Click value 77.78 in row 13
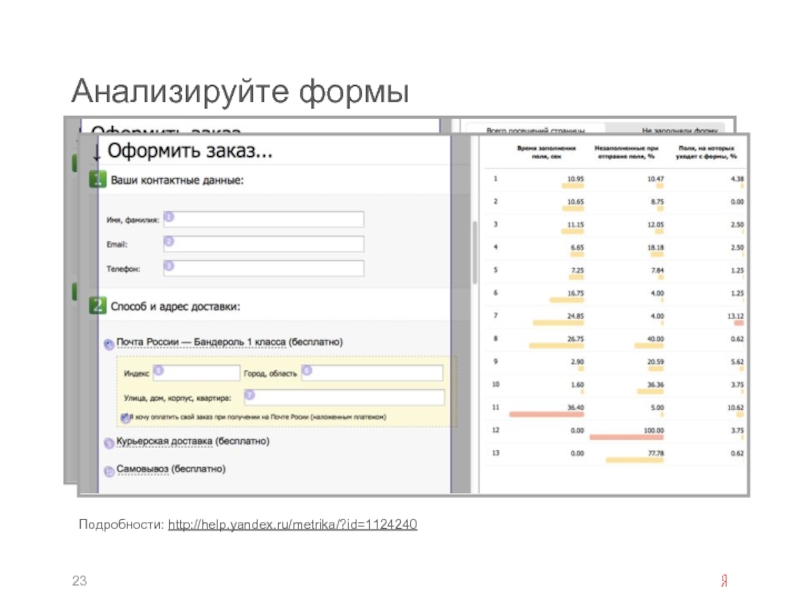Screen dimensions: 800x600 [656, 454]
